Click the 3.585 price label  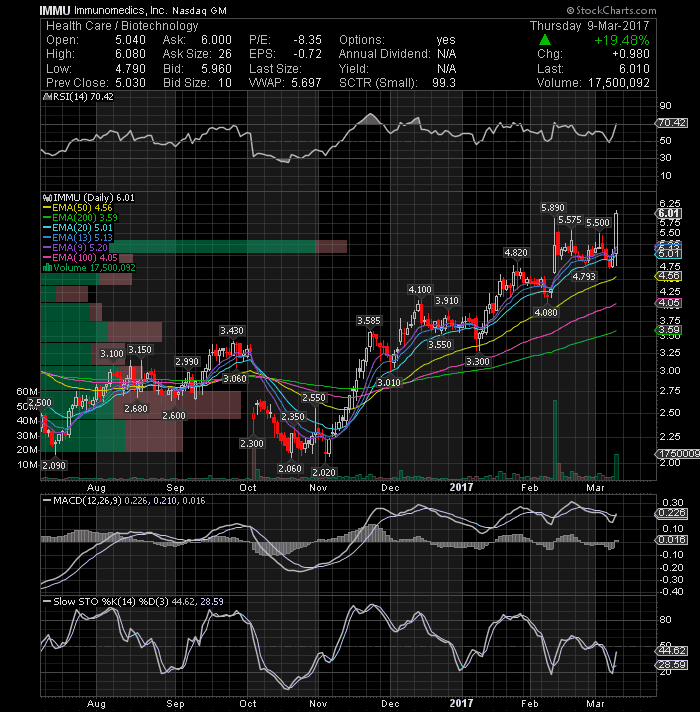tap(369, 321)
